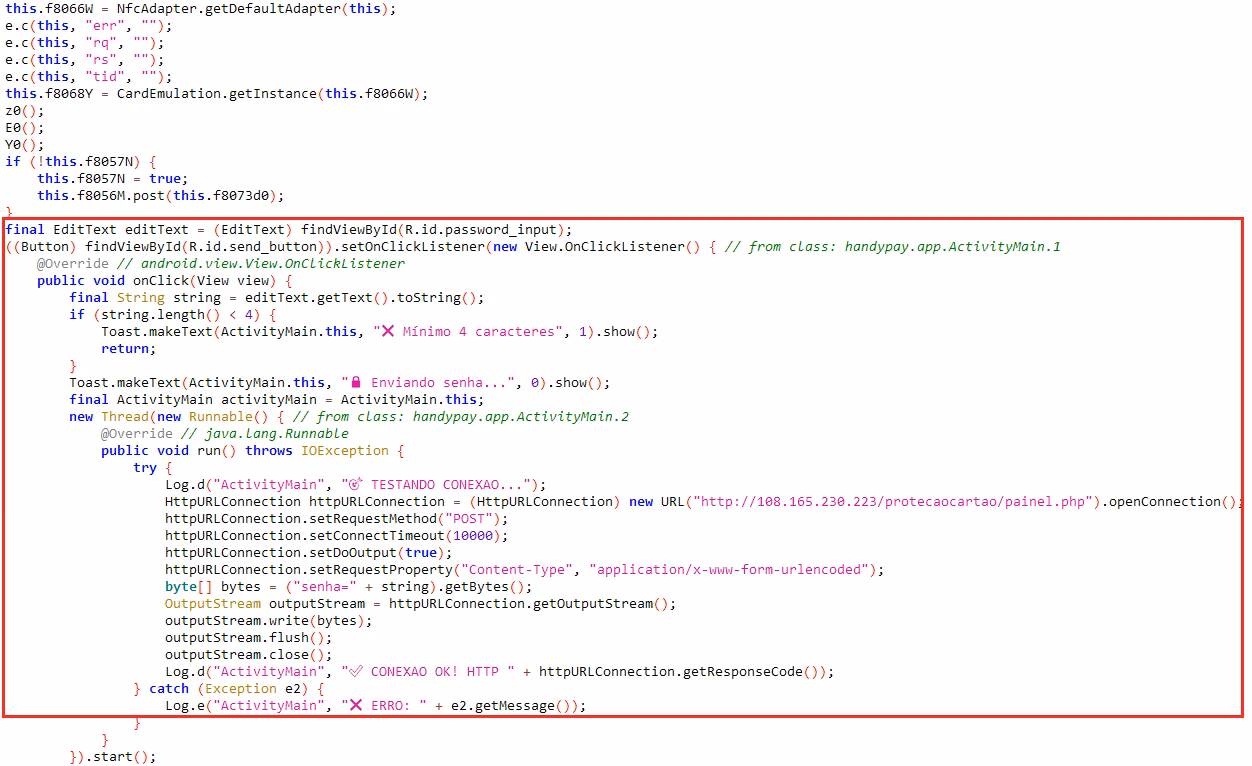Select the e.c(this, "rs", "") line

coord(85,60)
